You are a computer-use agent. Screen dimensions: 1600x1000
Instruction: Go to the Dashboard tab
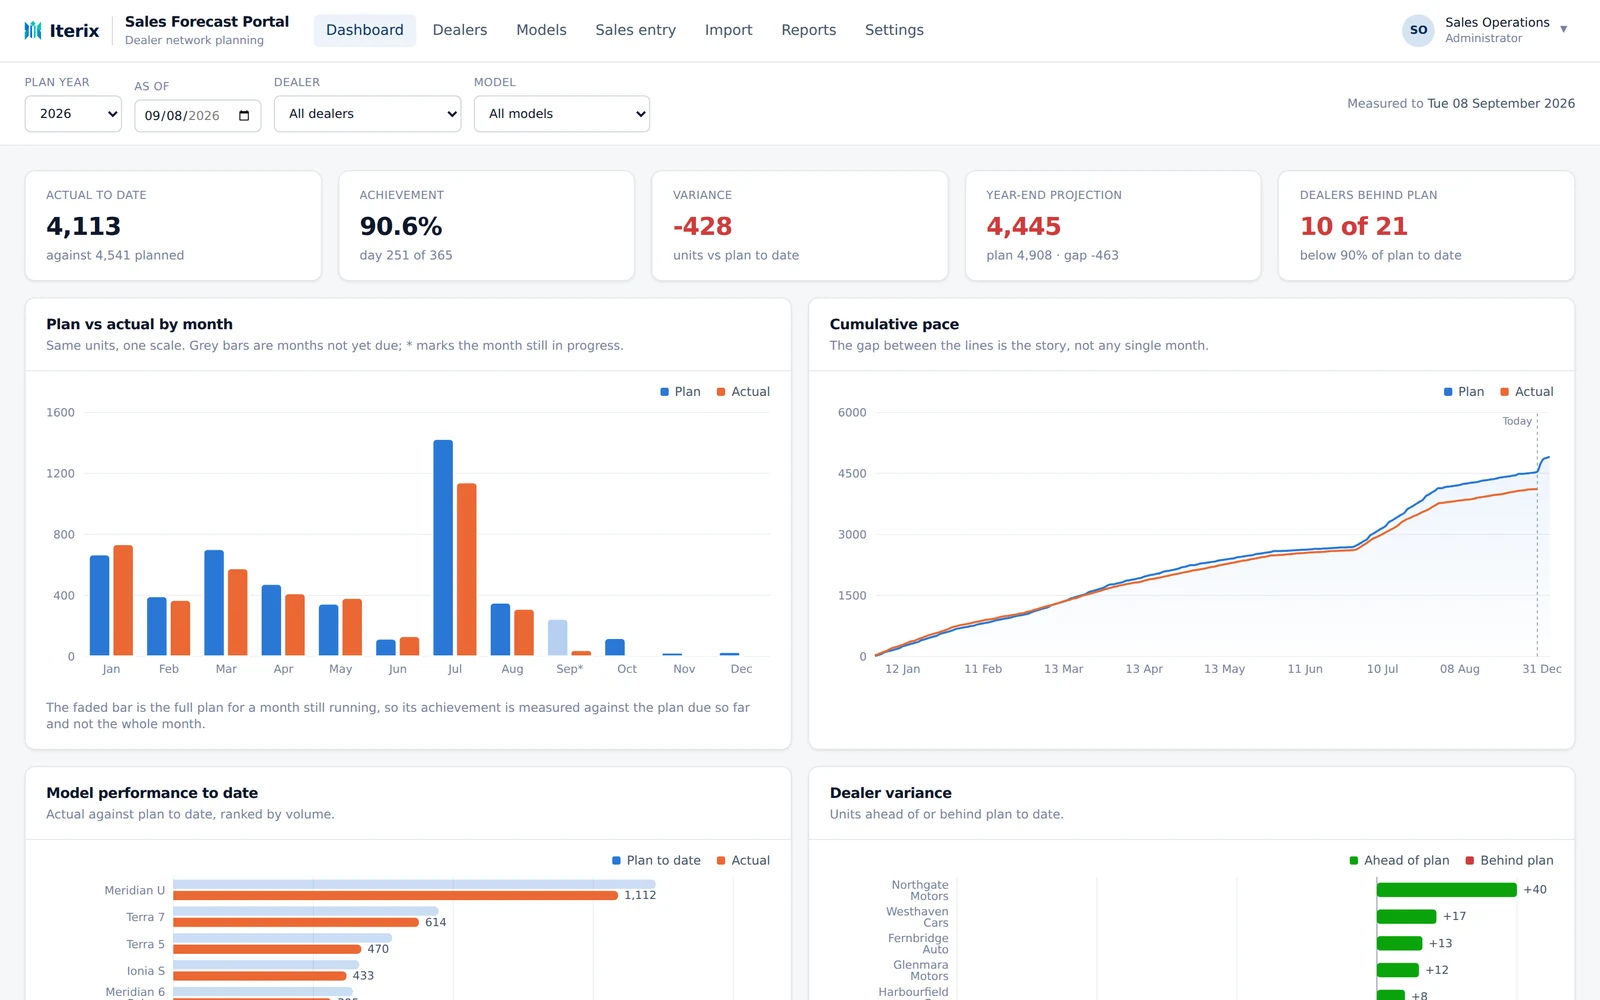pyautogui.click(x=365, y=30)
